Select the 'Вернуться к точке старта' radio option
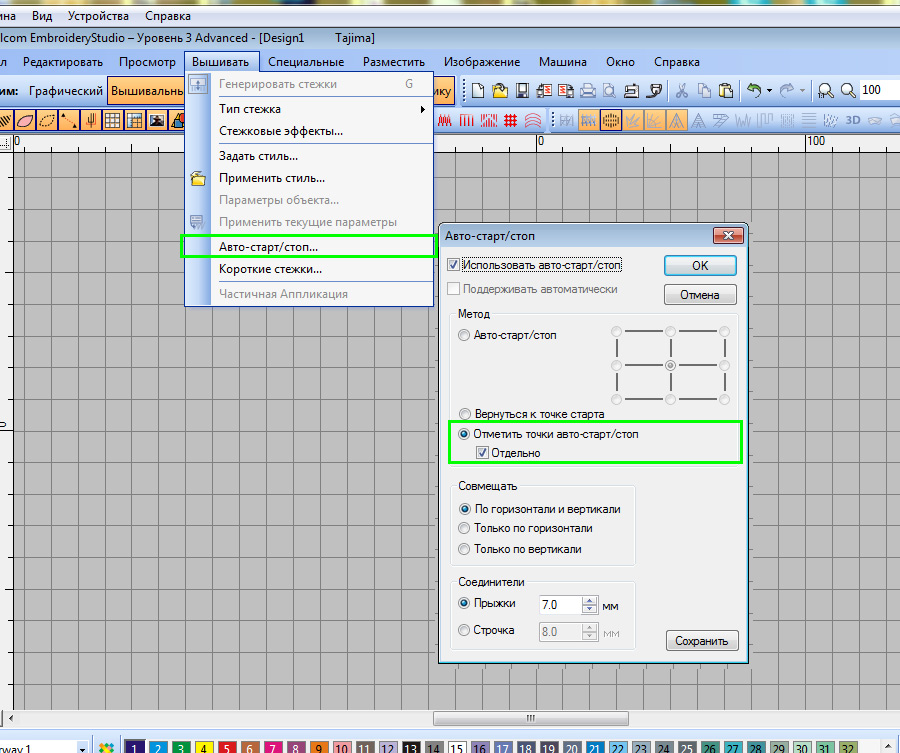This screenshot has height=753, width=900. pyautogui.click(x=464, y=414)
